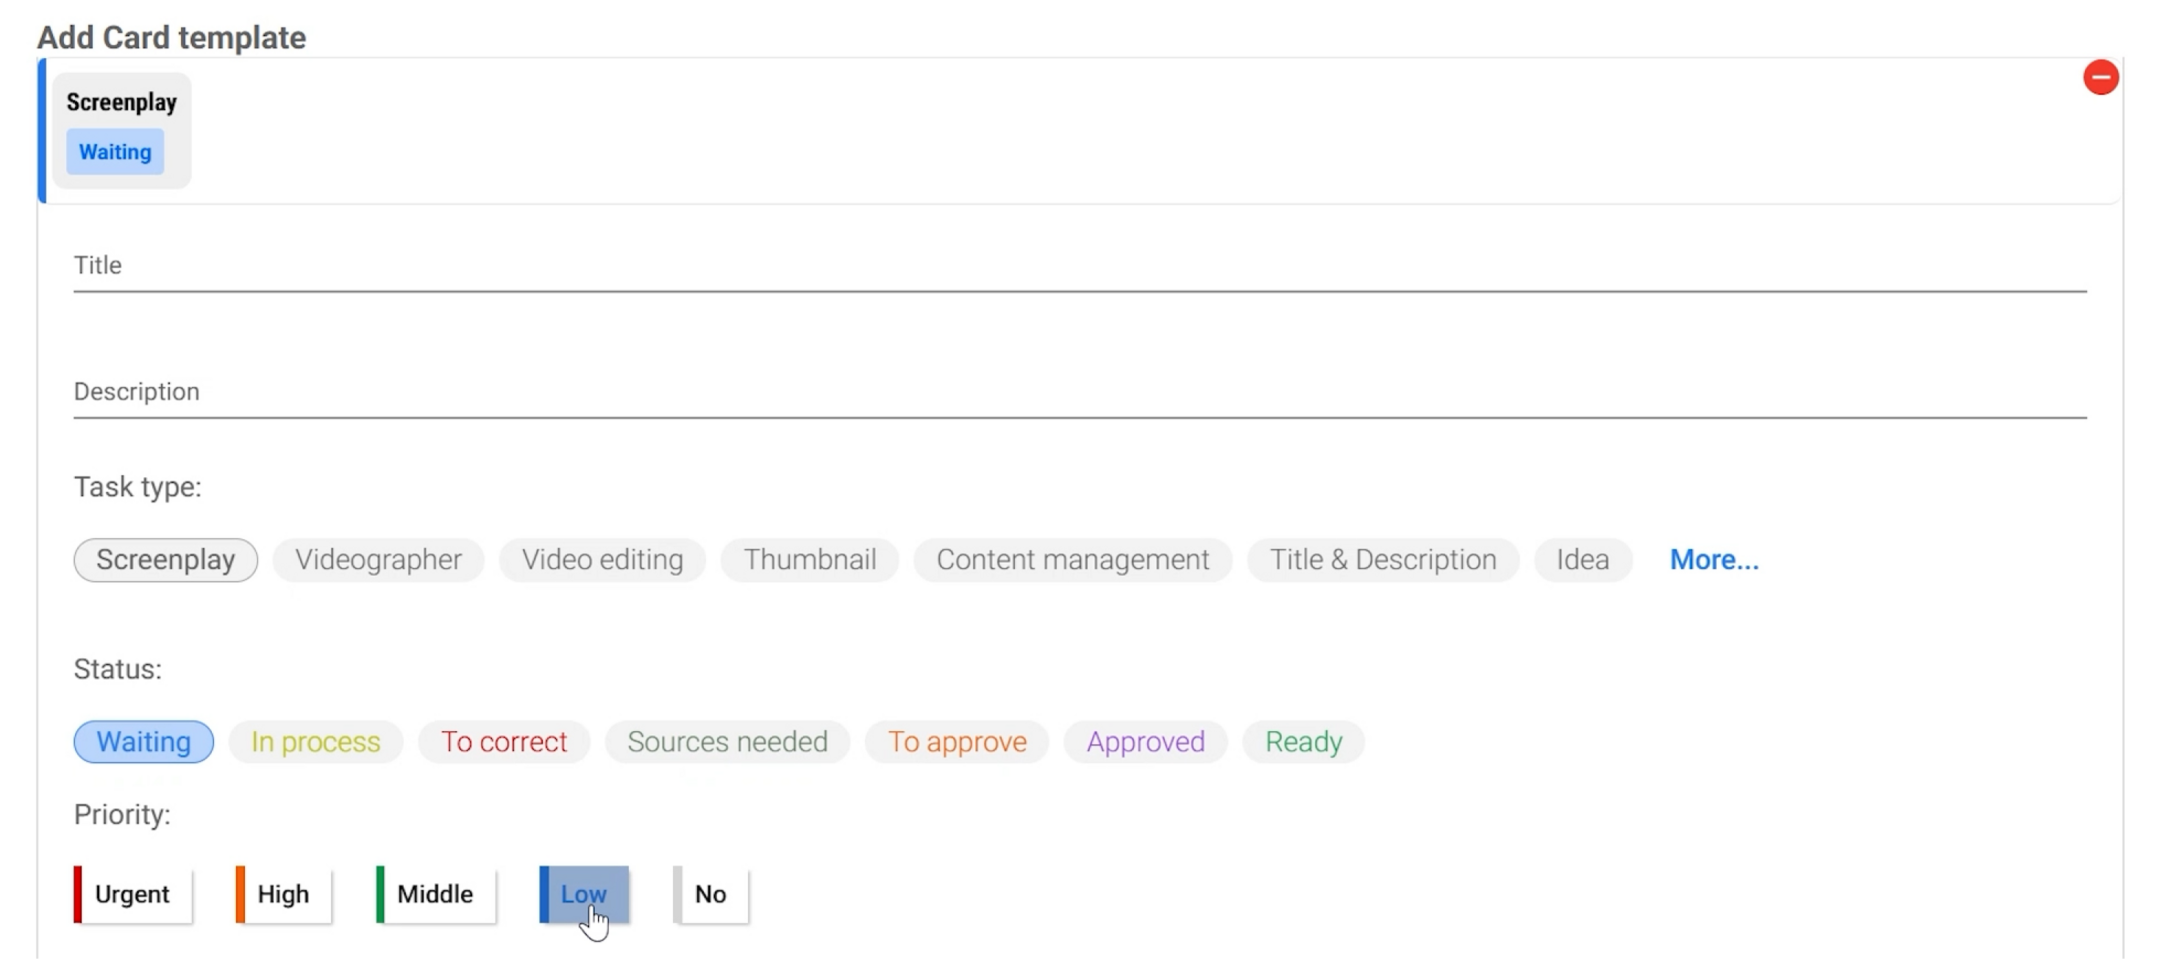
Task: Mark the status as Ready
Action: point(1303,742)
